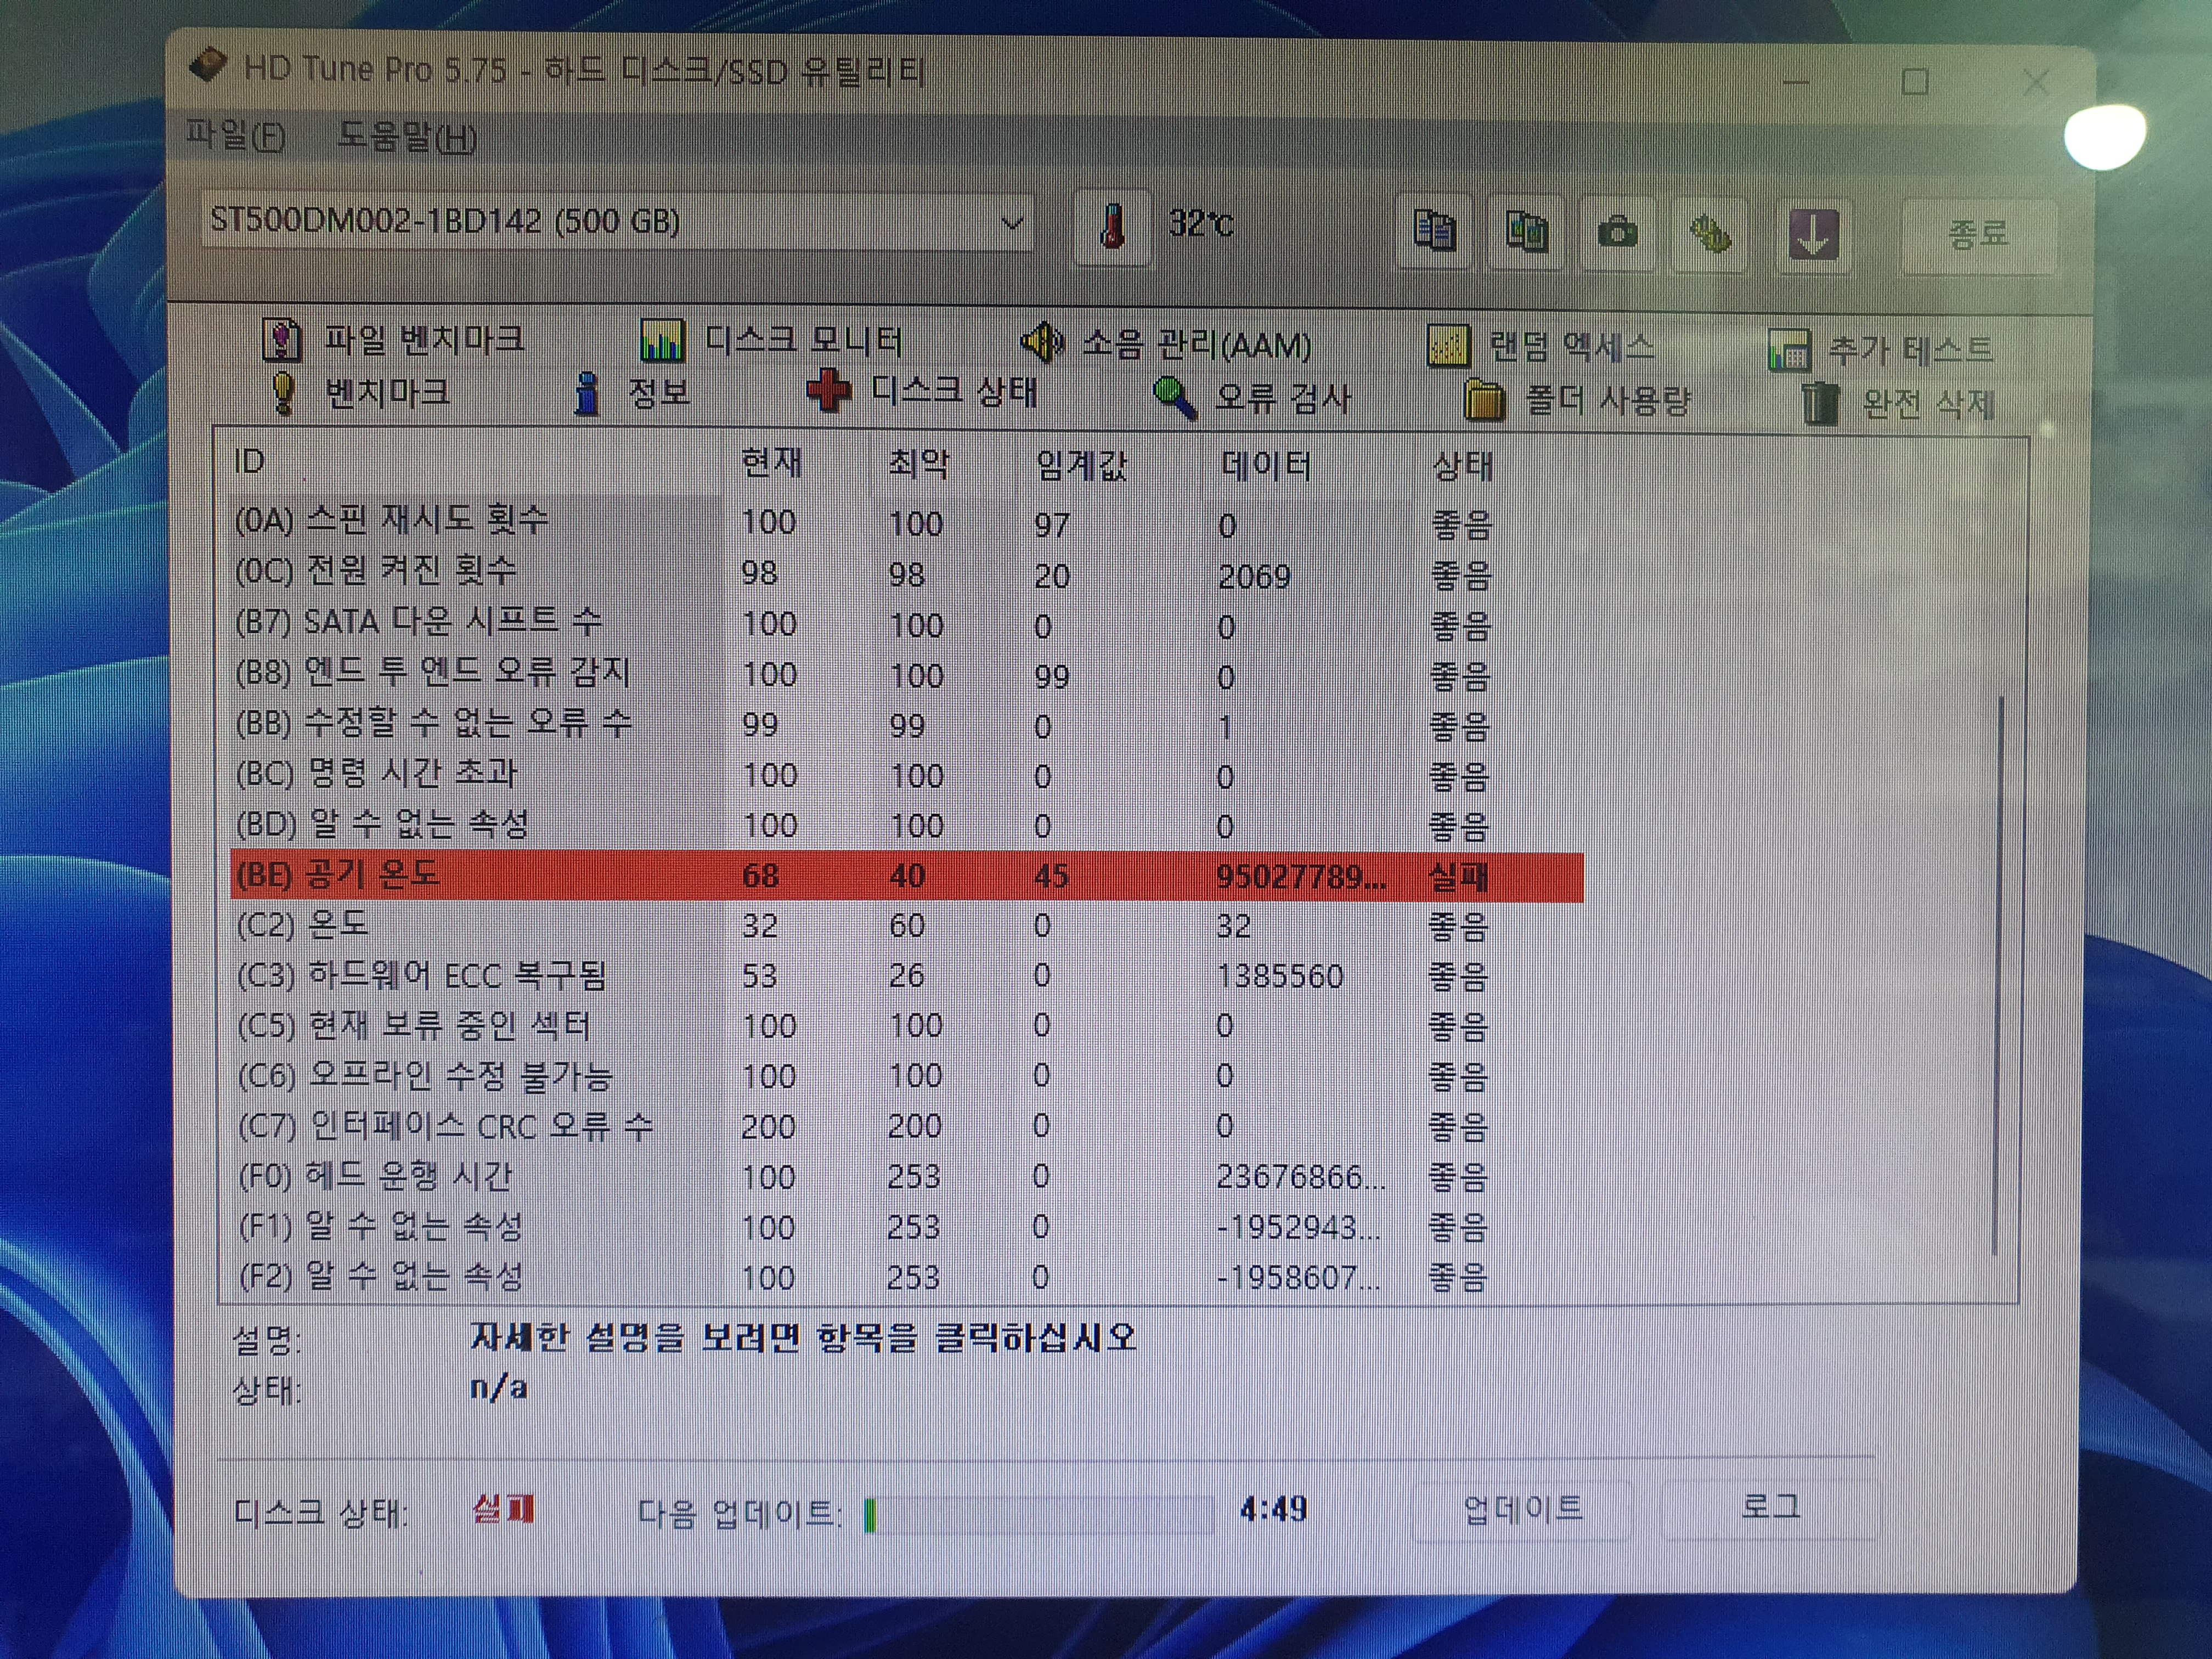Click the 오류 검사 magnifier icon
Image resolution: width=2212 pixels, height=1659 pixels.
tap(1174, 398)
